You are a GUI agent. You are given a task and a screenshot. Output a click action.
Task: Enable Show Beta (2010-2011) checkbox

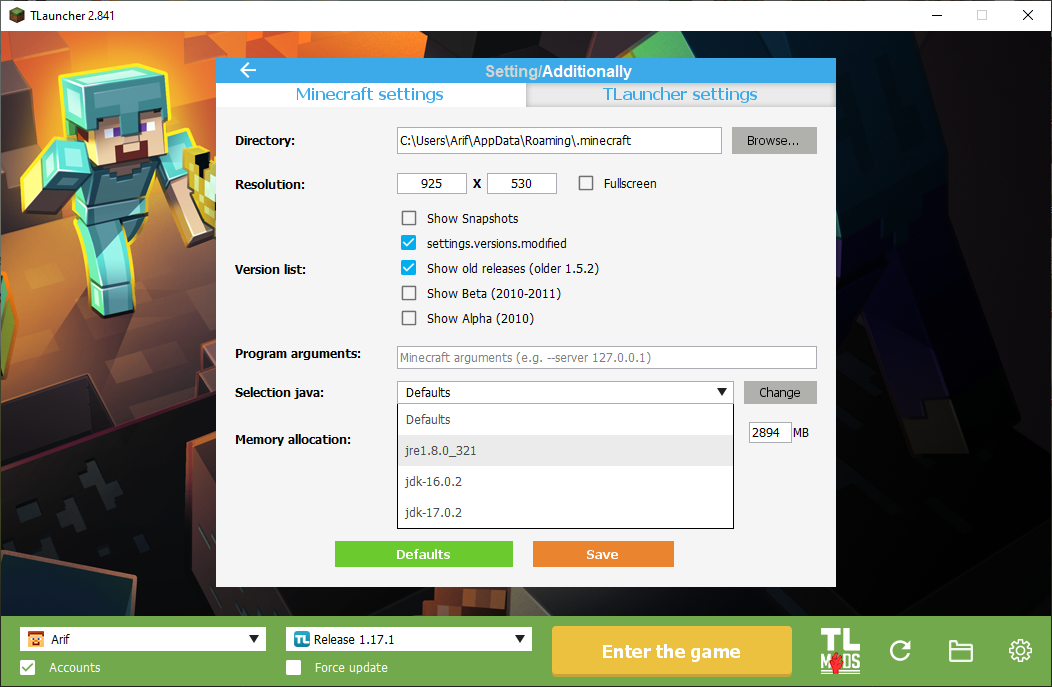coord(409,293)
